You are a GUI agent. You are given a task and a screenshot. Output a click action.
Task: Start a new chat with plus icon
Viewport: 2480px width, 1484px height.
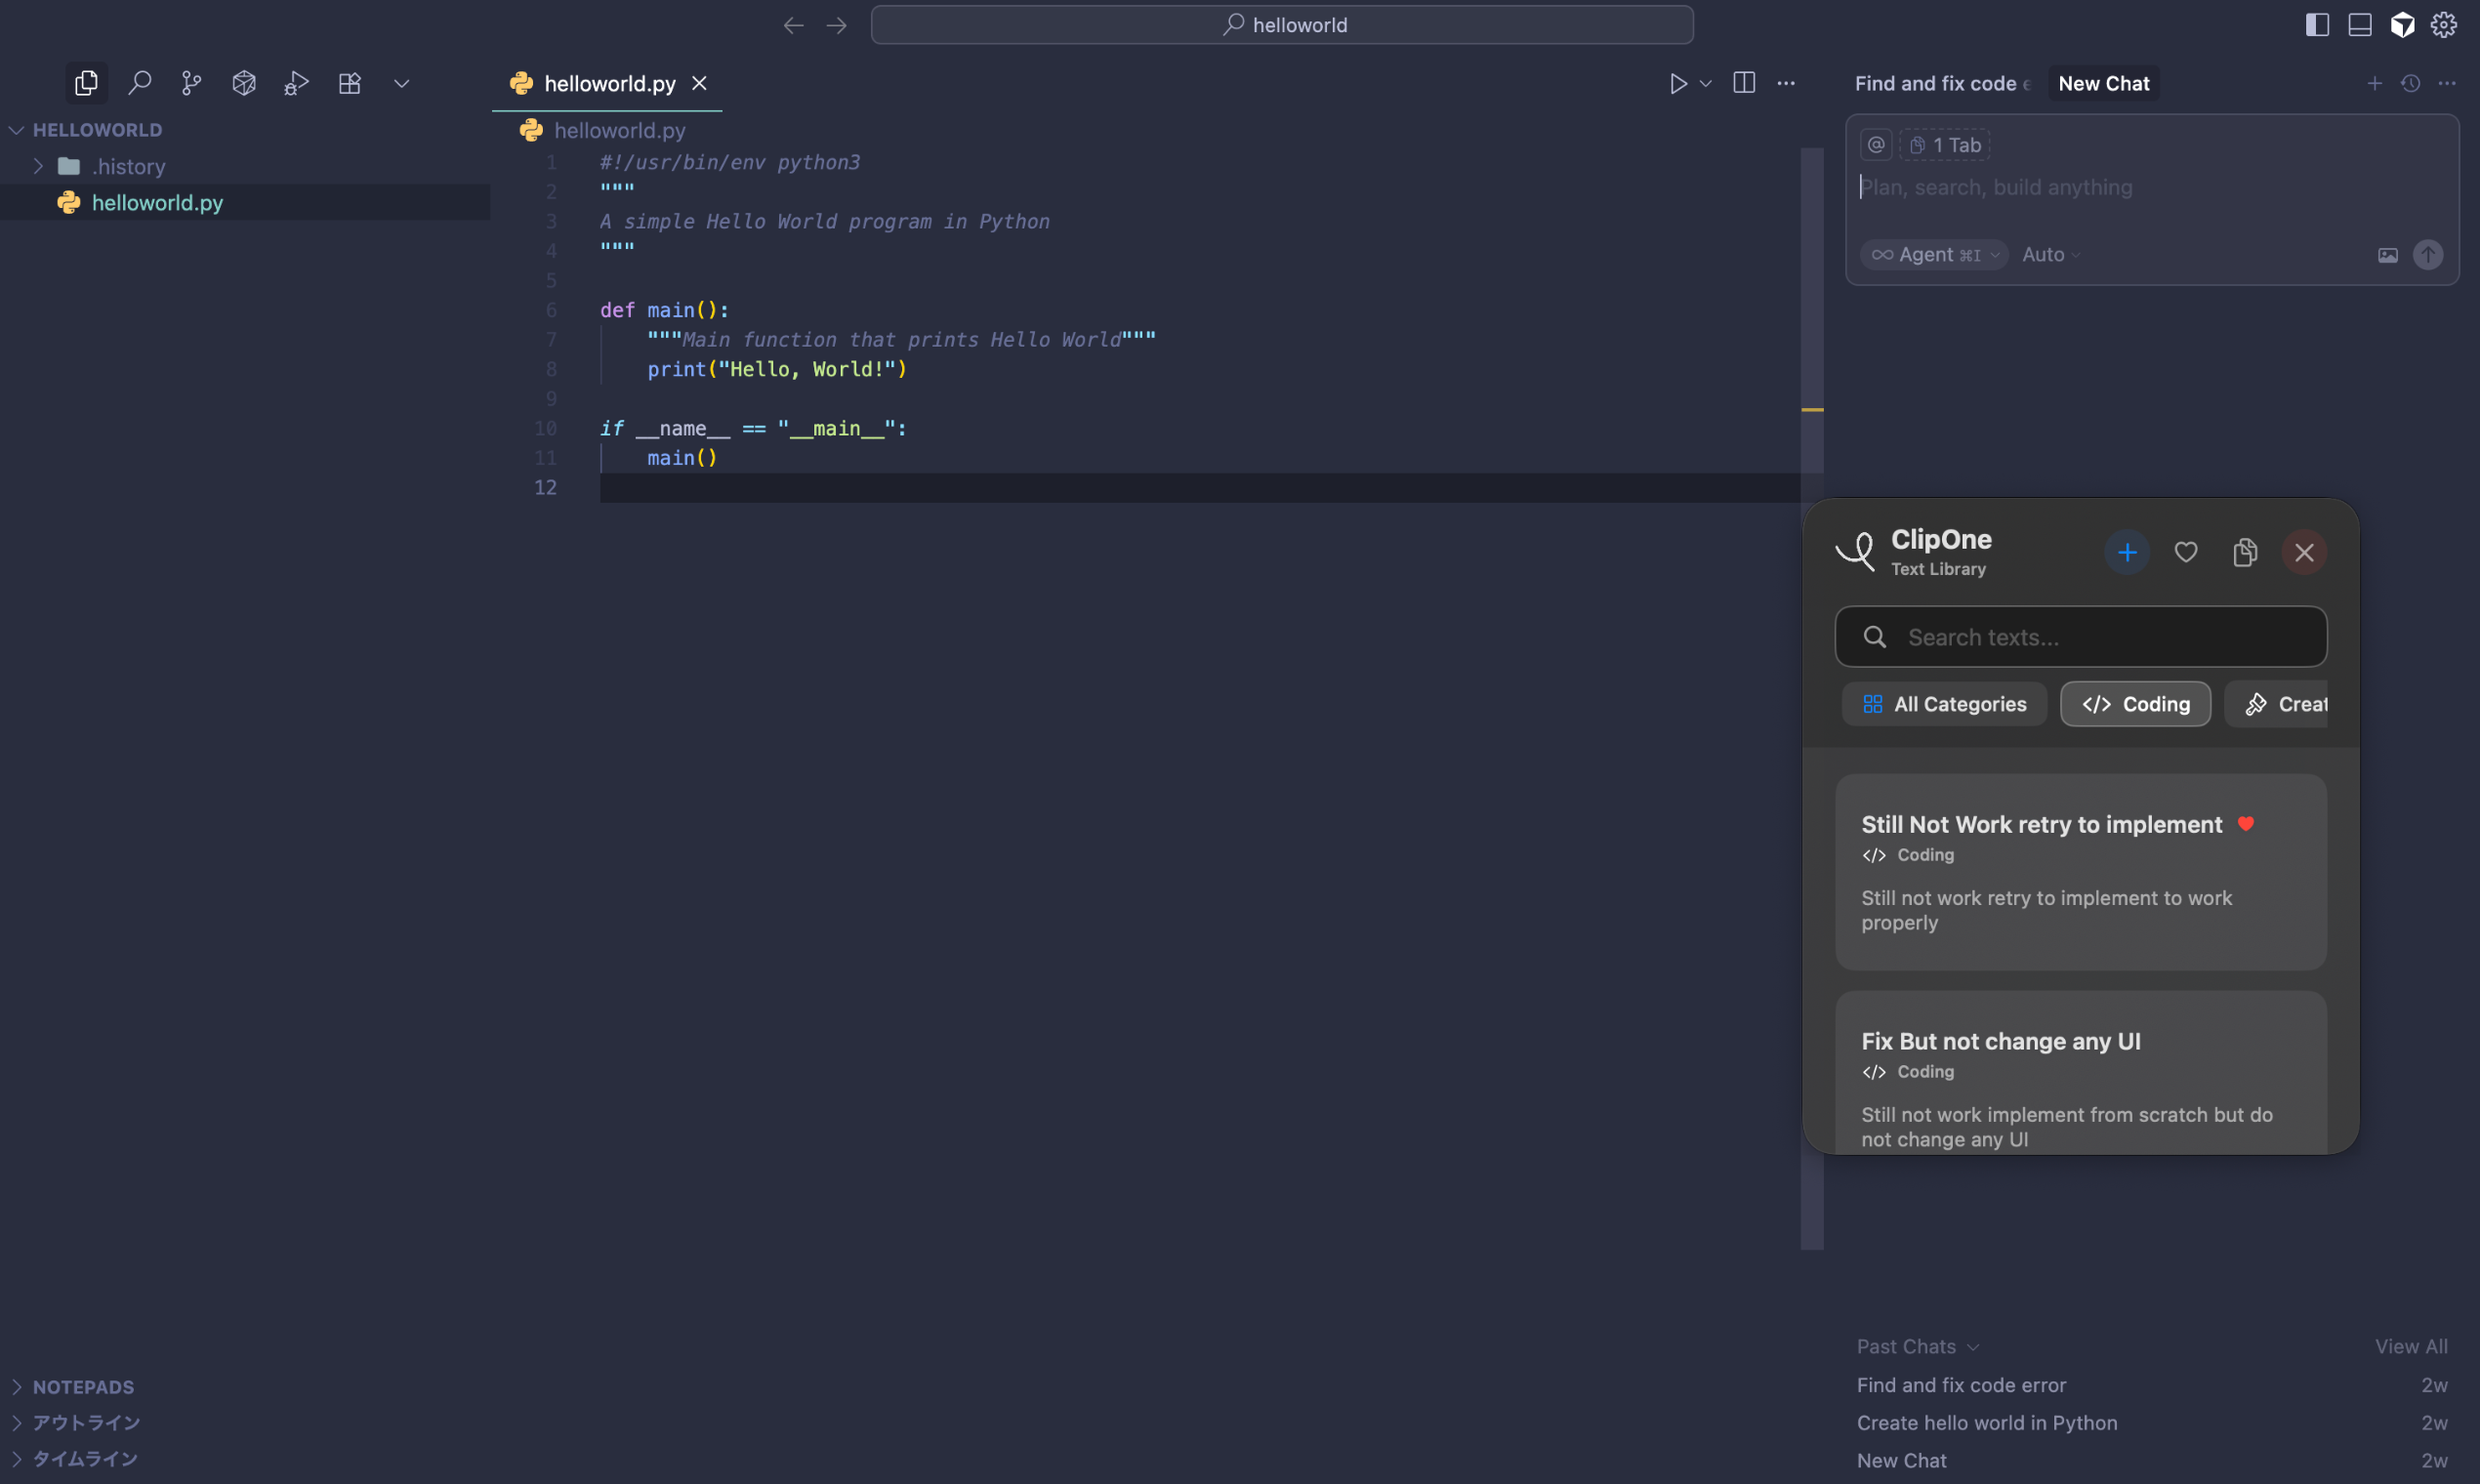pyautogui.click(x=2374, y=83)
